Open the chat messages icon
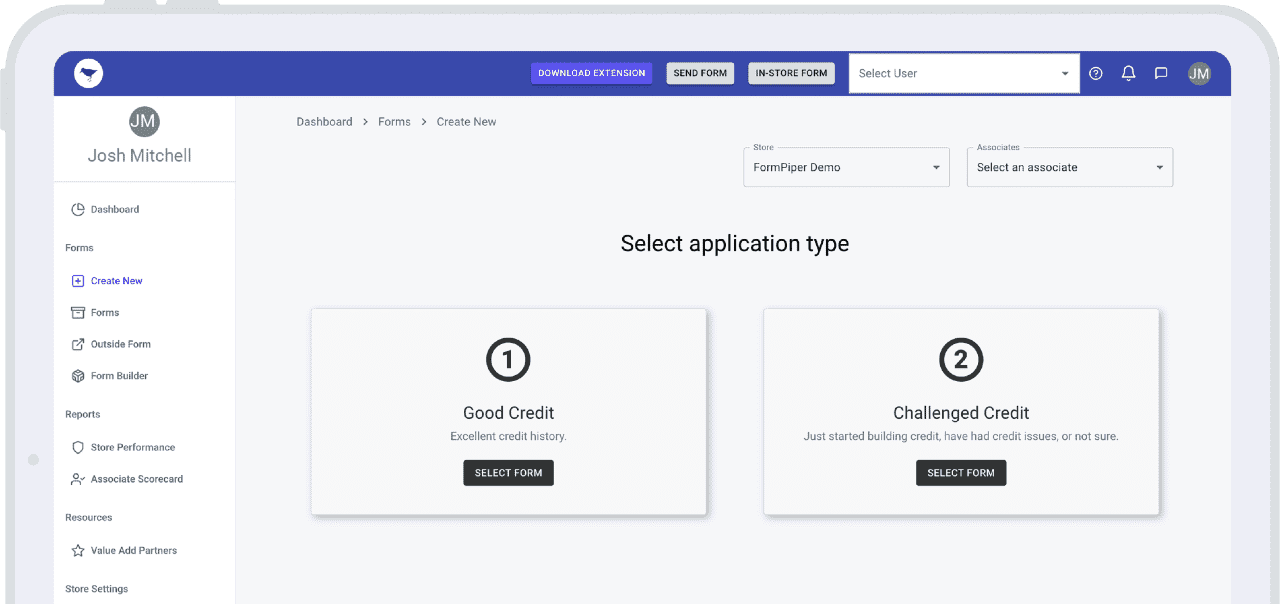Viewport: 1280px width, 604px height. 1161,73
